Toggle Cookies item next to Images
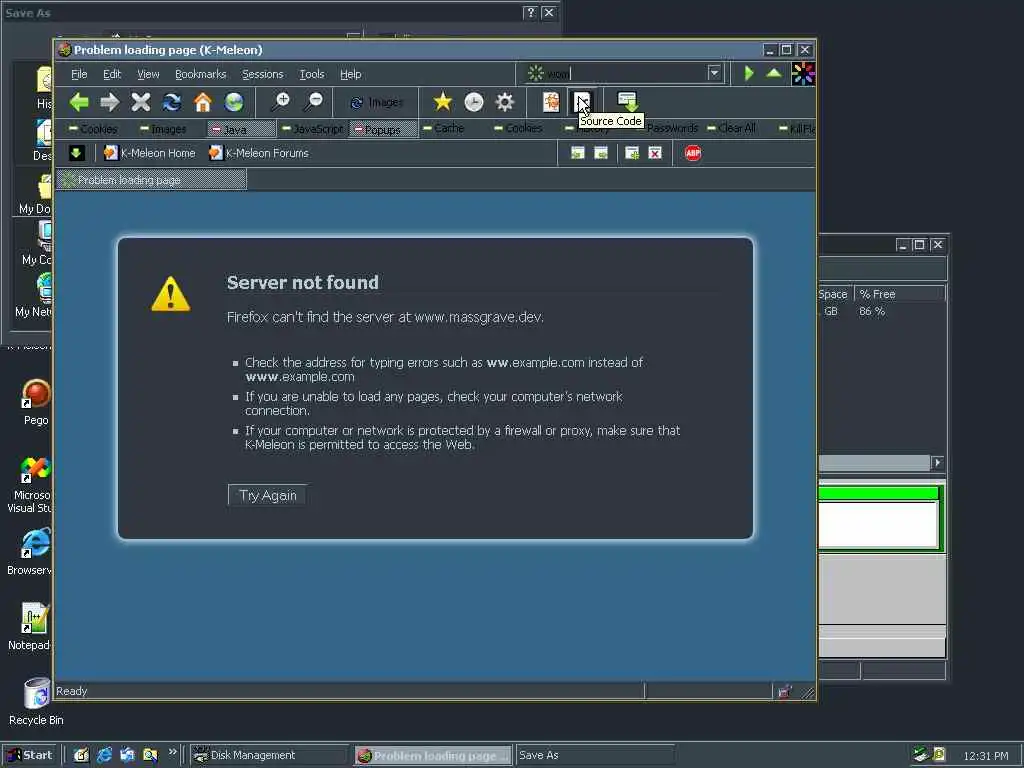This screenshot has height=768, width=1024. (x=93, y=129)
